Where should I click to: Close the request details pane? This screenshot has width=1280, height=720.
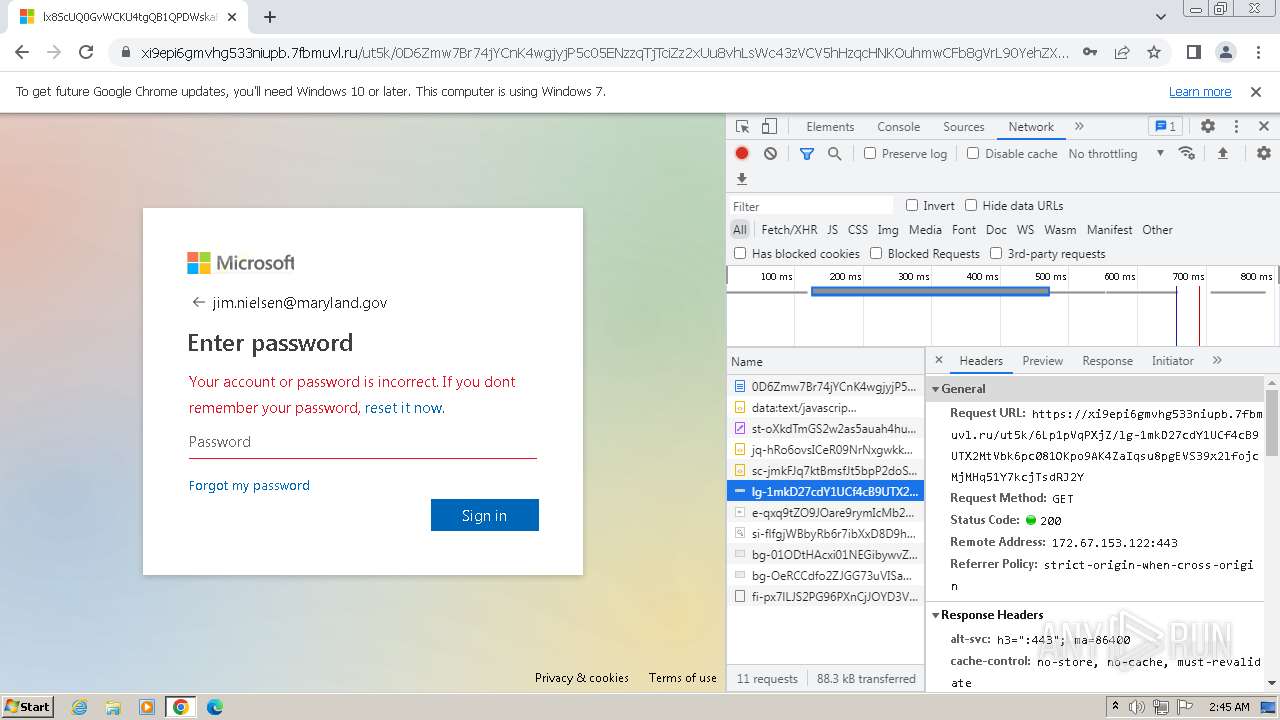(x=939, y=360)
